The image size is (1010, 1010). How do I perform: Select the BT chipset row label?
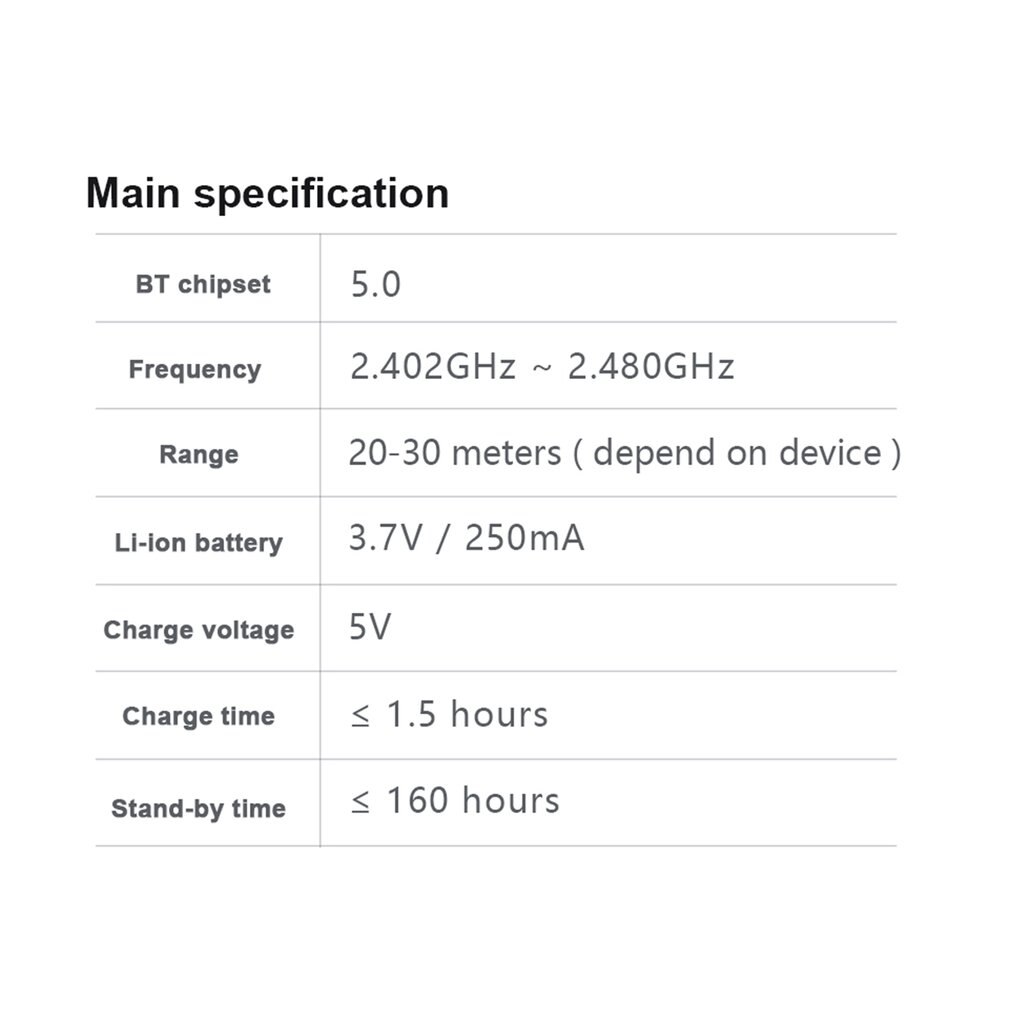coord(203,284)
